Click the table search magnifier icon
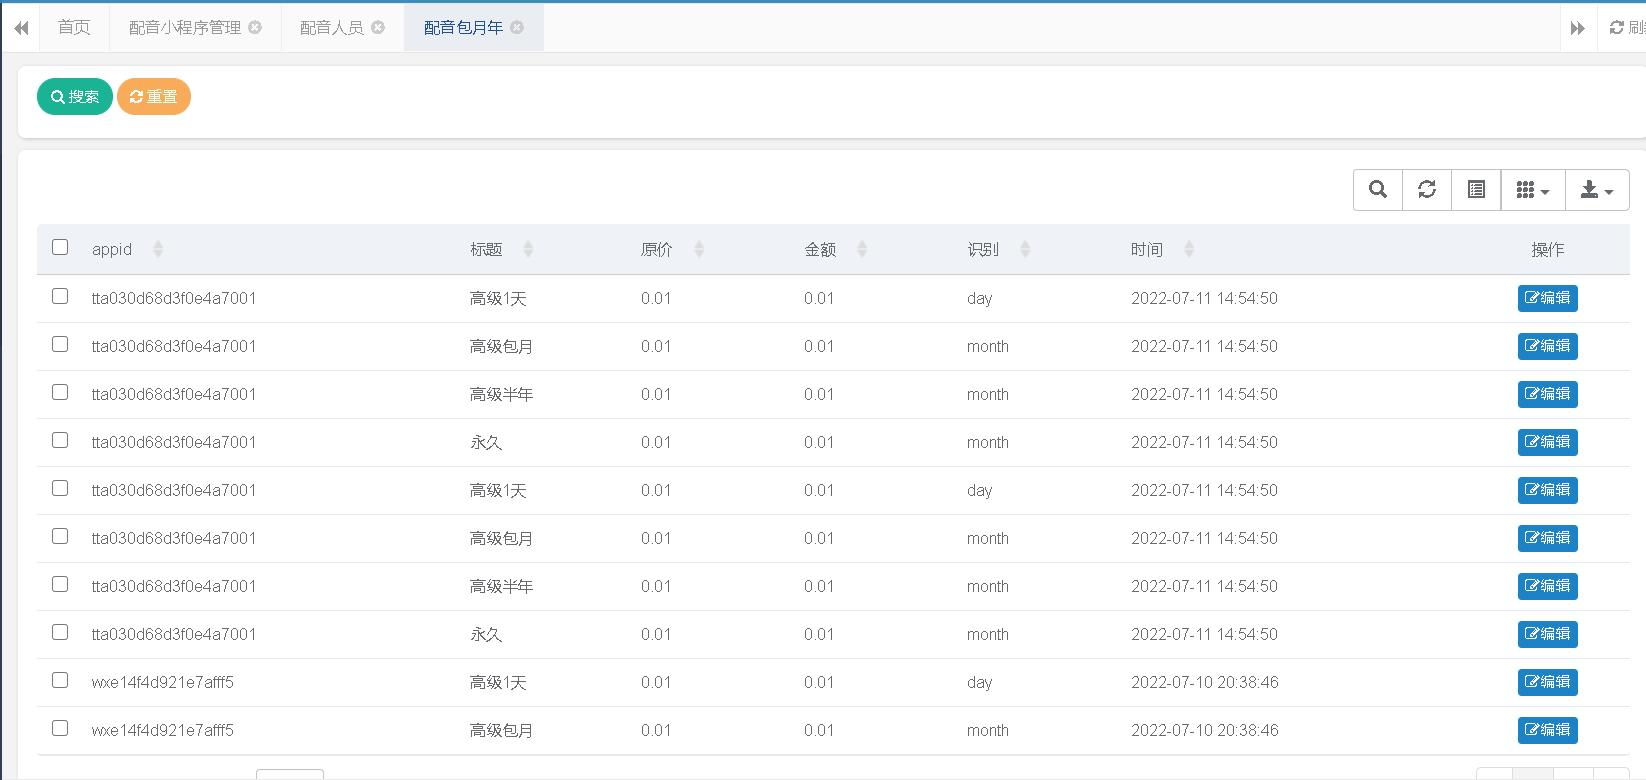This screenshot has height=780, width=1646. tap(1377, 190)
